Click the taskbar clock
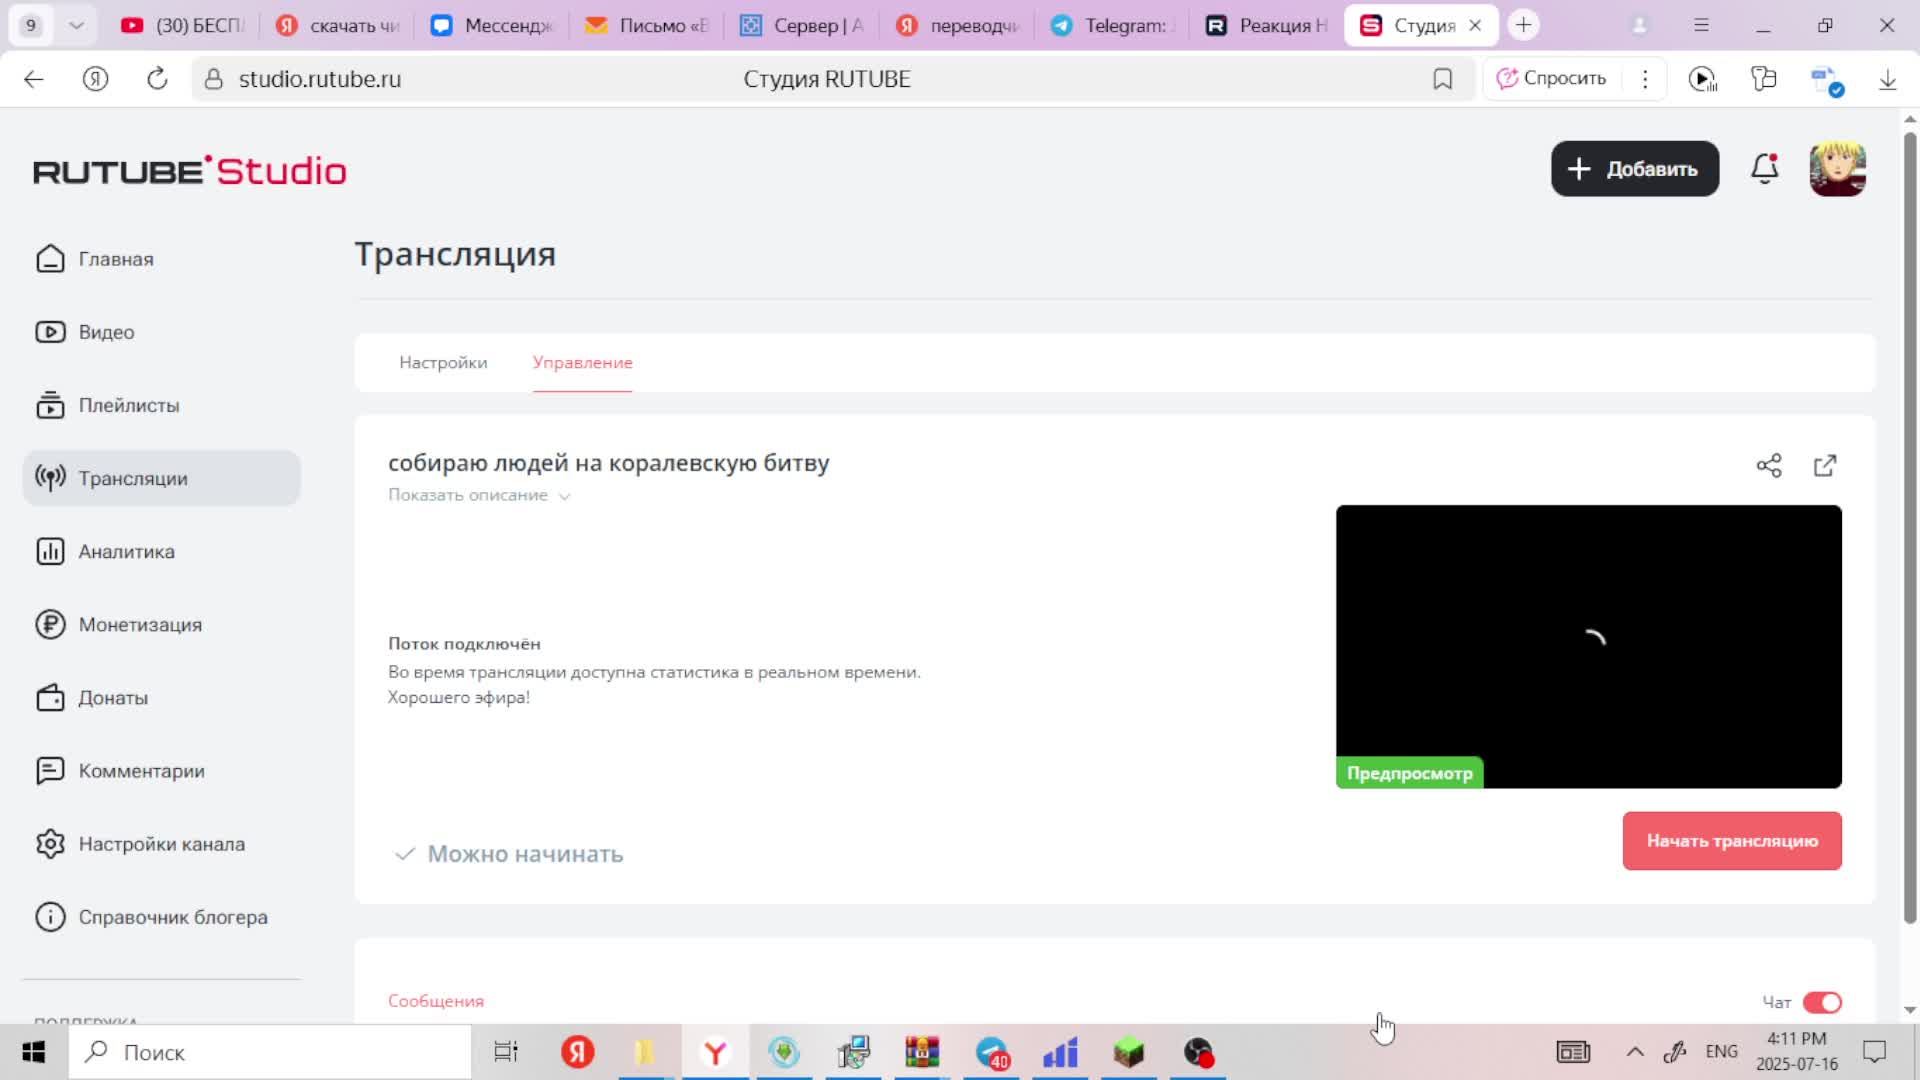 coord(1797,1052)
